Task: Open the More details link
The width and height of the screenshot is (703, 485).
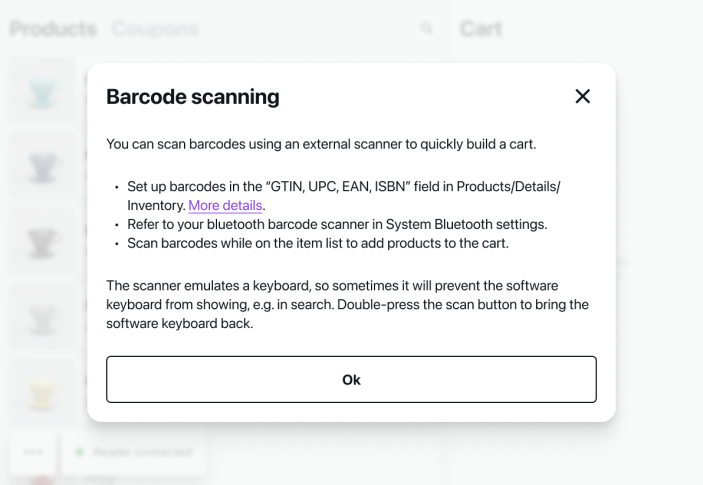Action: pos(225,205)
